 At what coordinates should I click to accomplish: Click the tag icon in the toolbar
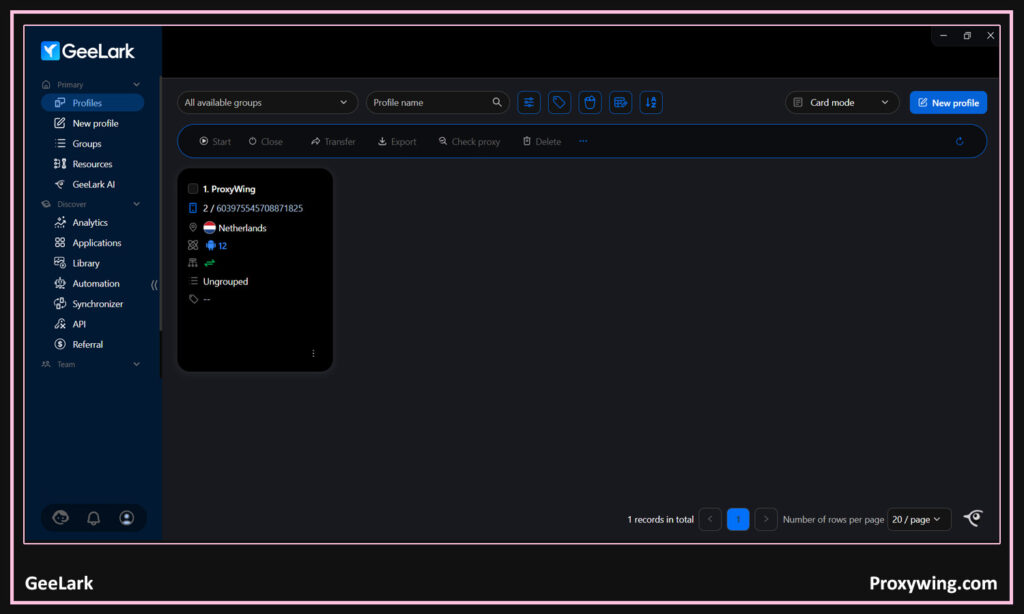click(x=559, y=102)
